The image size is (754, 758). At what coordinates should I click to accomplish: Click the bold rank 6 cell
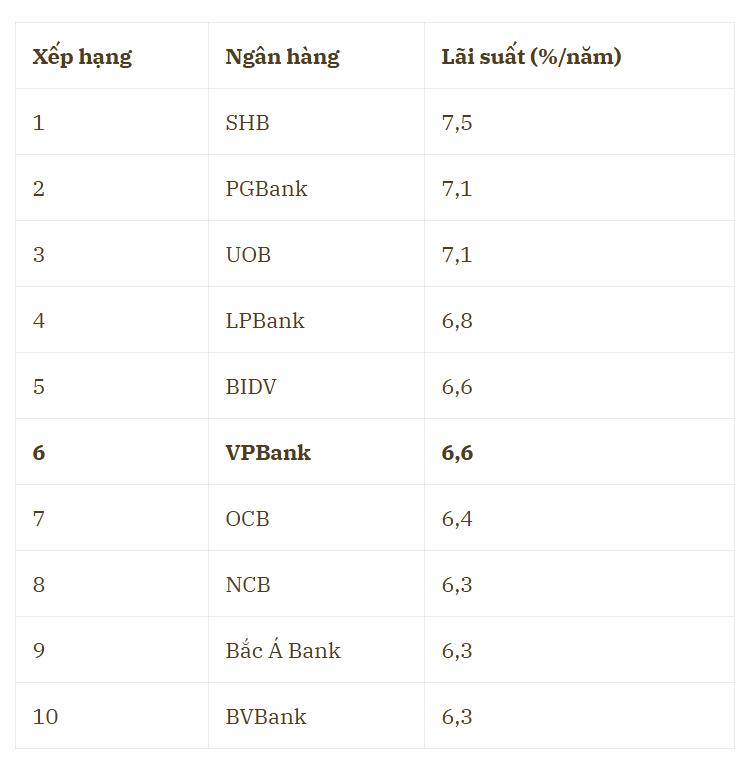(x=39, y=453)
